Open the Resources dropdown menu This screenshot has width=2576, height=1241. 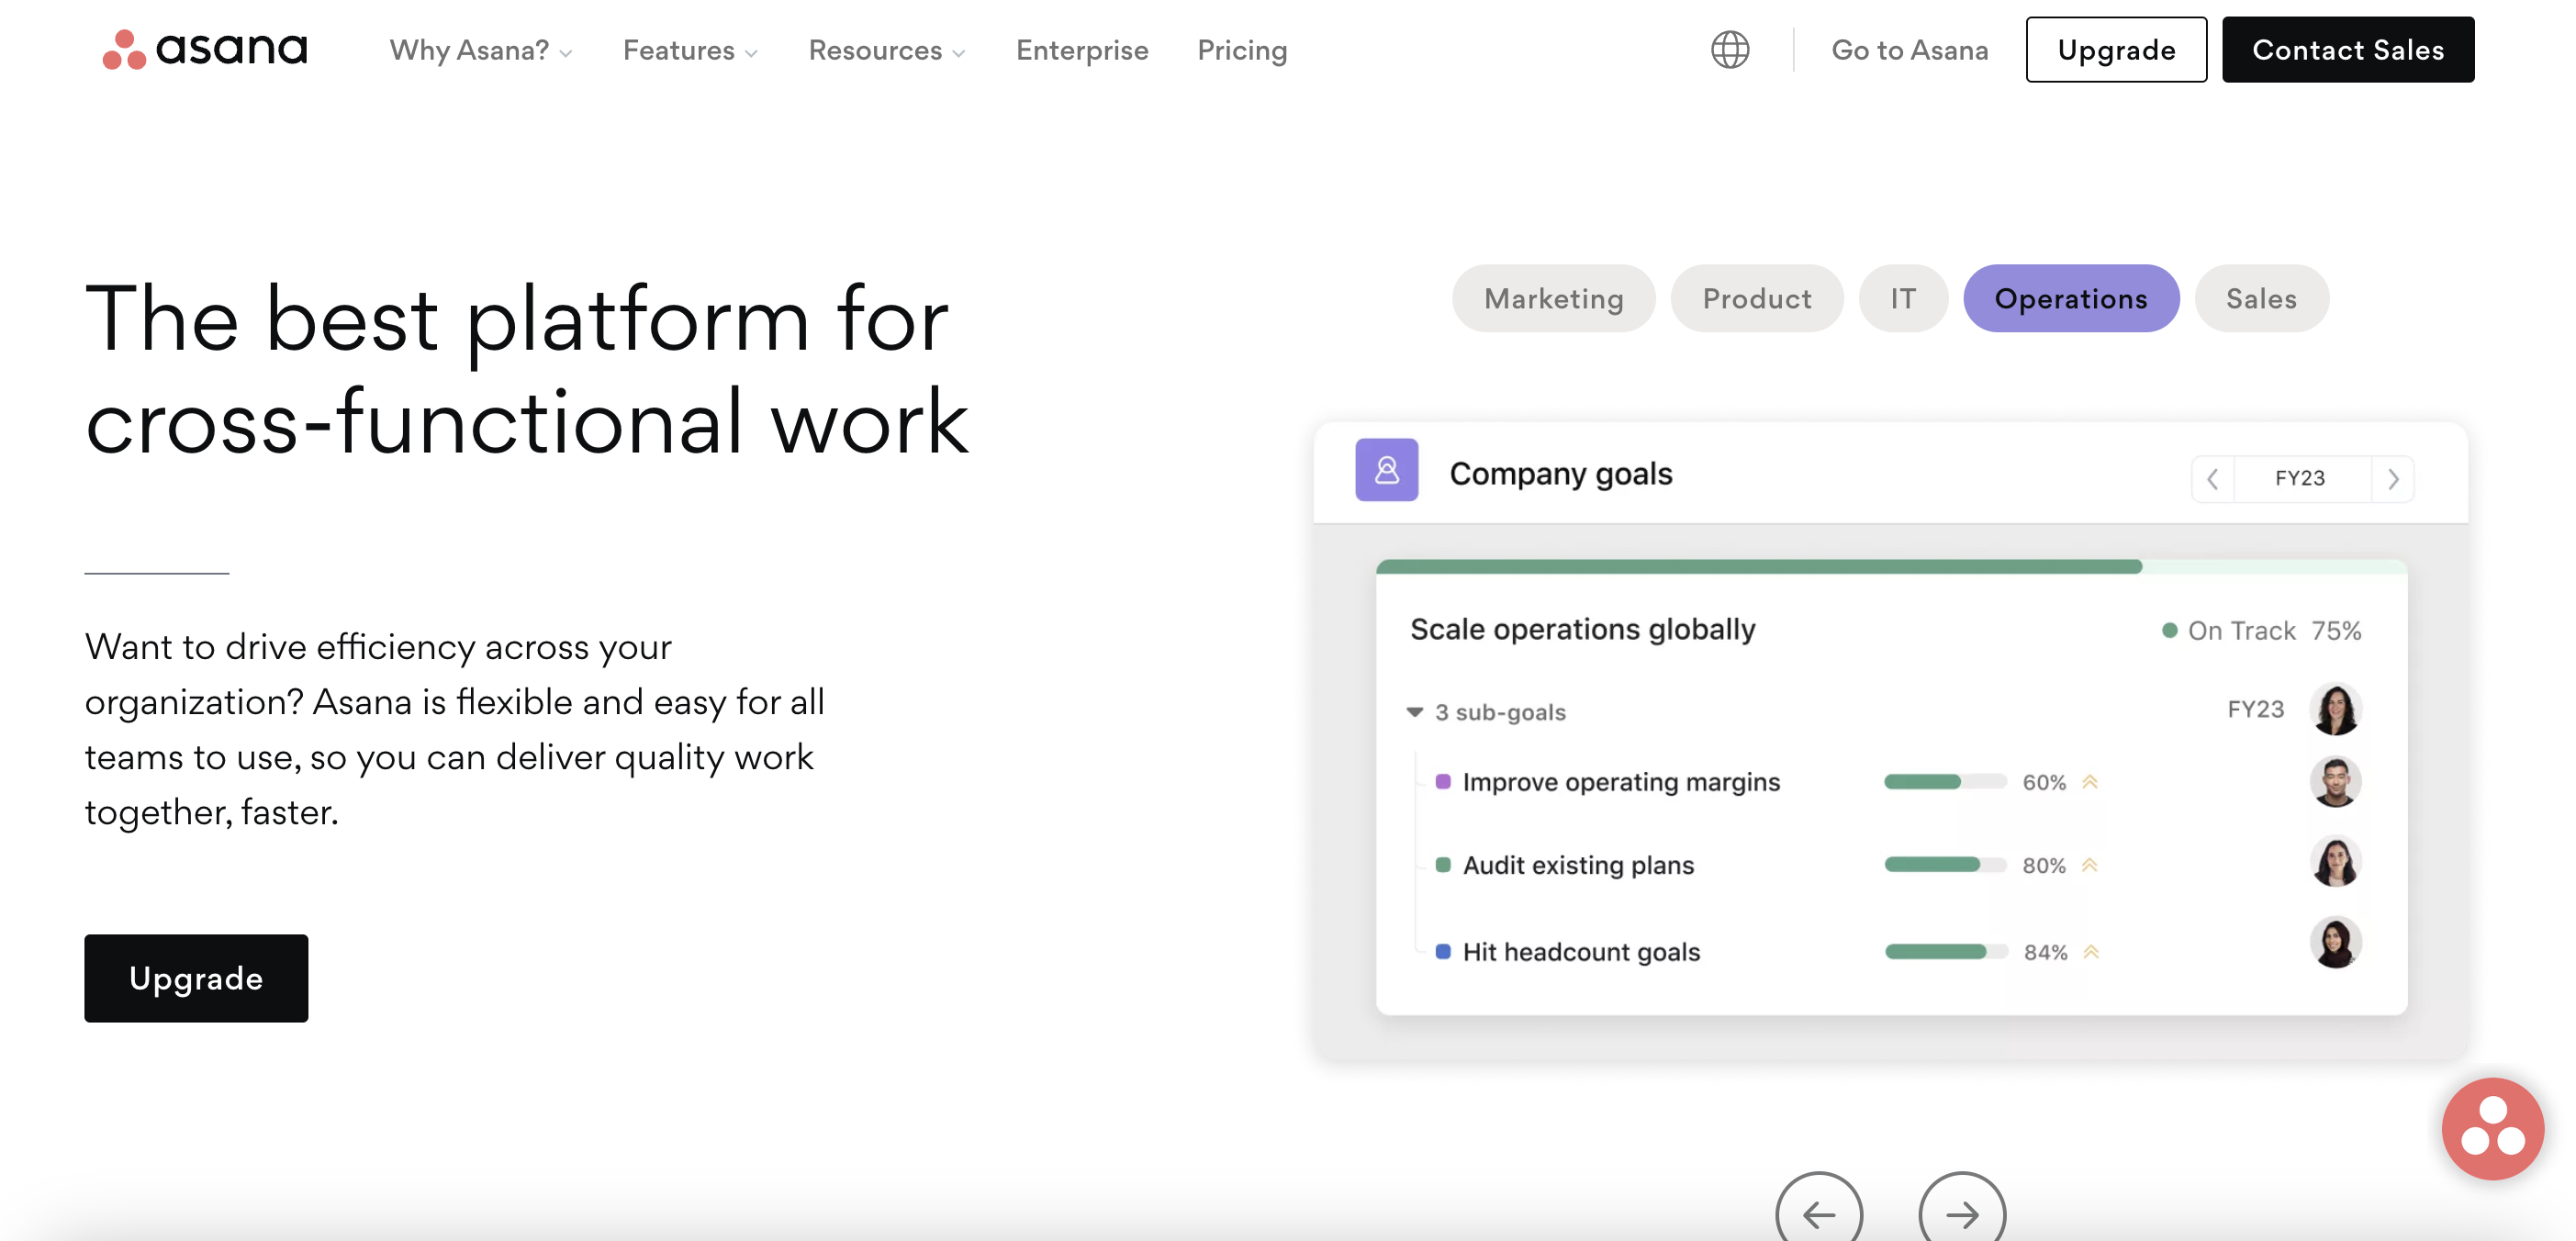(886, 50)
